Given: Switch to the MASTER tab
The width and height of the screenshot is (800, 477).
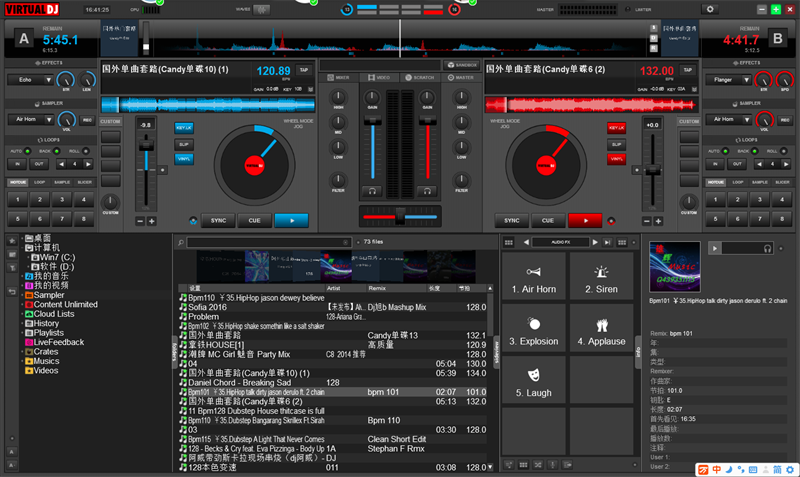Looking at the screenshot, I should [461, 78].
